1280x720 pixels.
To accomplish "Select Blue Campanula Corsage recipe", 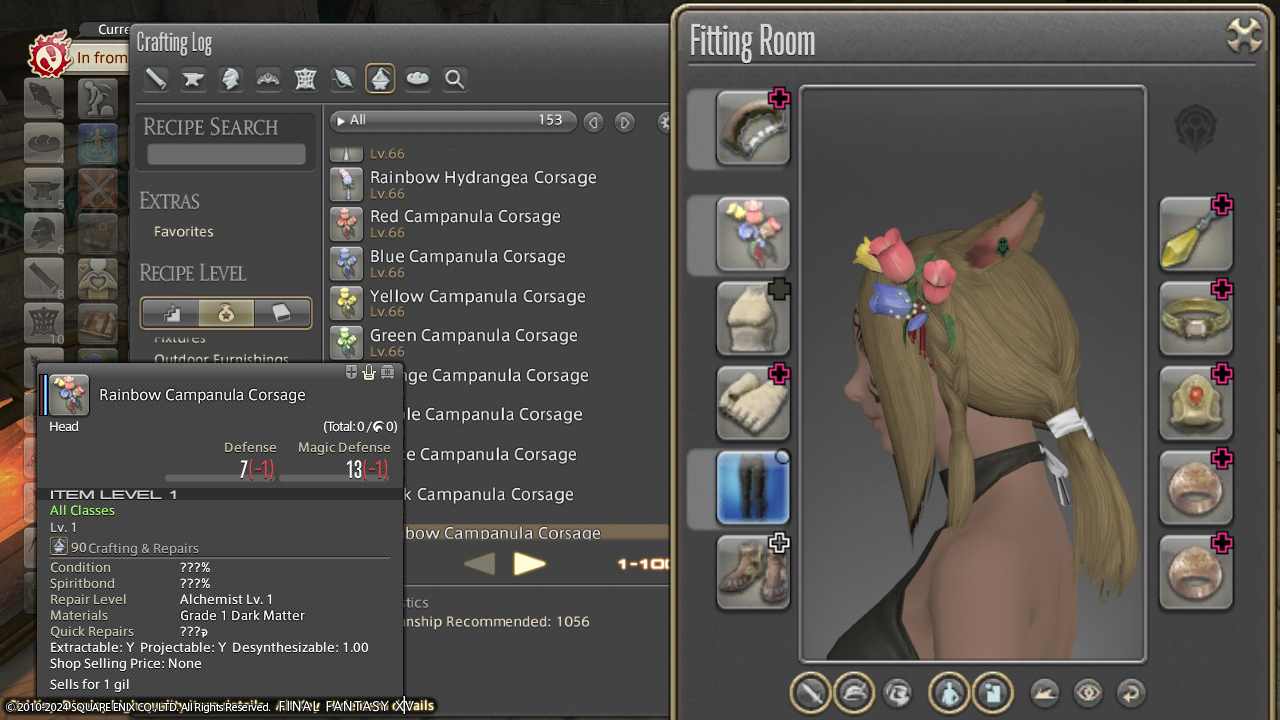I will (467, 257).
